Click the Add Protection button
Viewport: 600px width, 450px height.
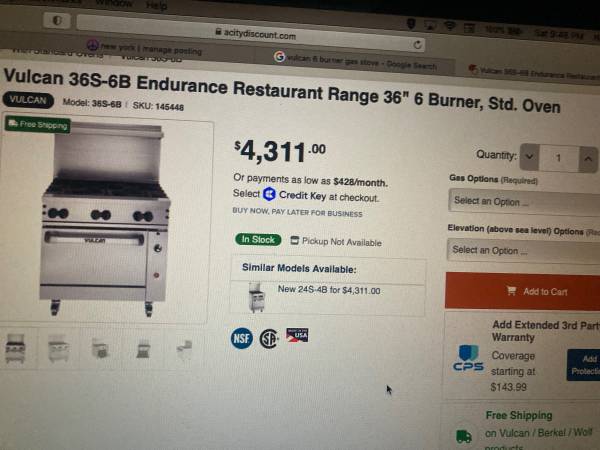tap(584, 365)
